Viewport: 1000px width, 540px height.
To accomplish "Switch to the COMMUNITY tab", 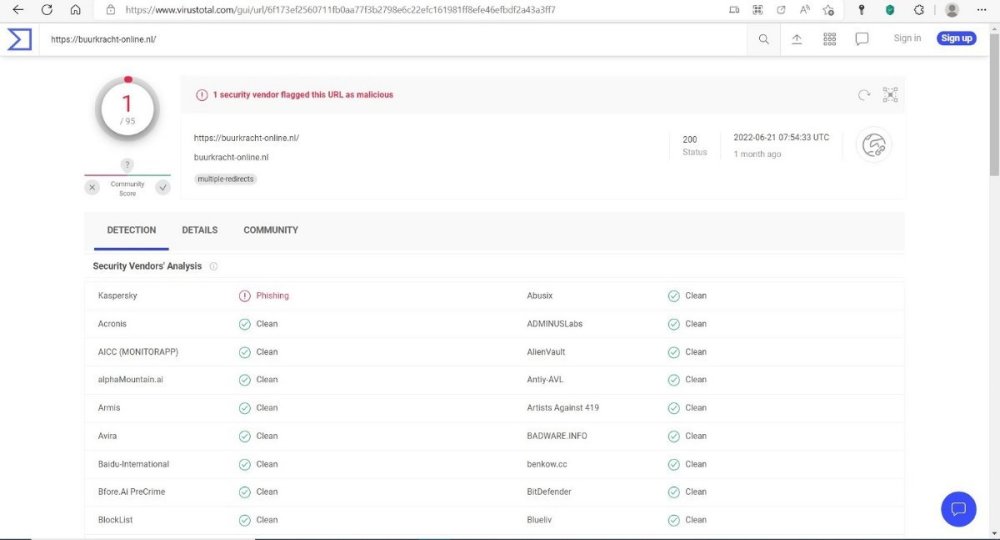I will pos(270,230).
